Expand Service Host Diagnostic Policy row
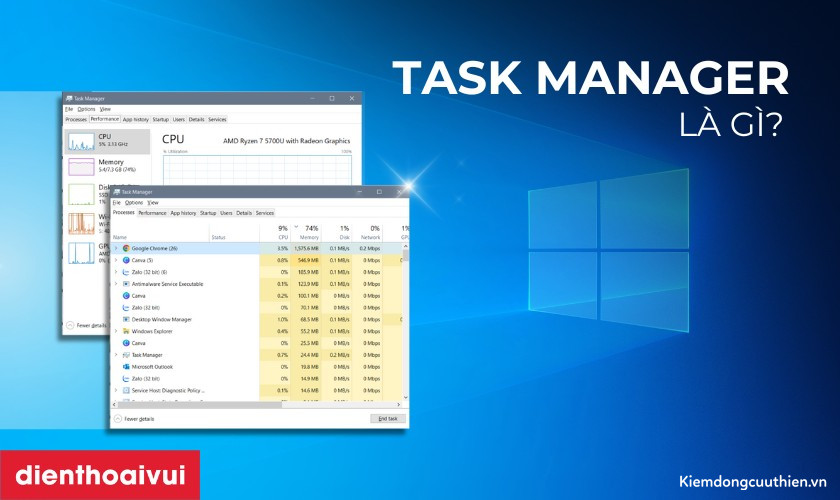This screenshot has width=840, height=500. (x=116, y=390)
